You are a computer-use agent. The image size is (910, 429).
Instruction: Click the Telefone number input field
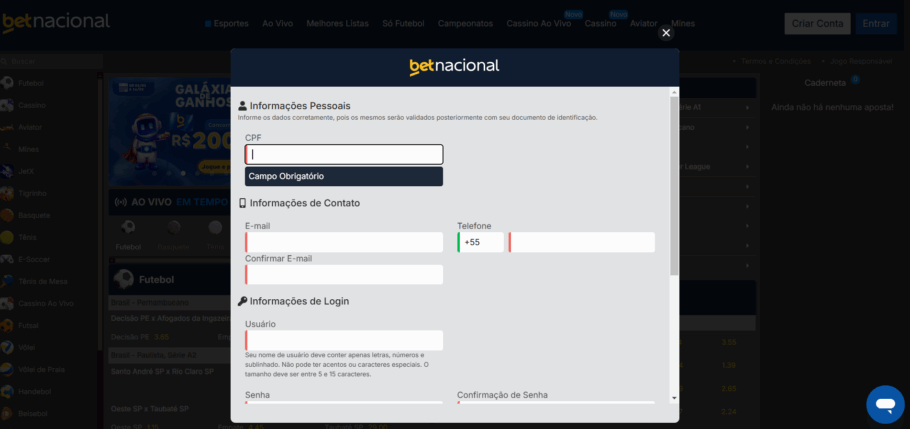[x=581, y=242]
